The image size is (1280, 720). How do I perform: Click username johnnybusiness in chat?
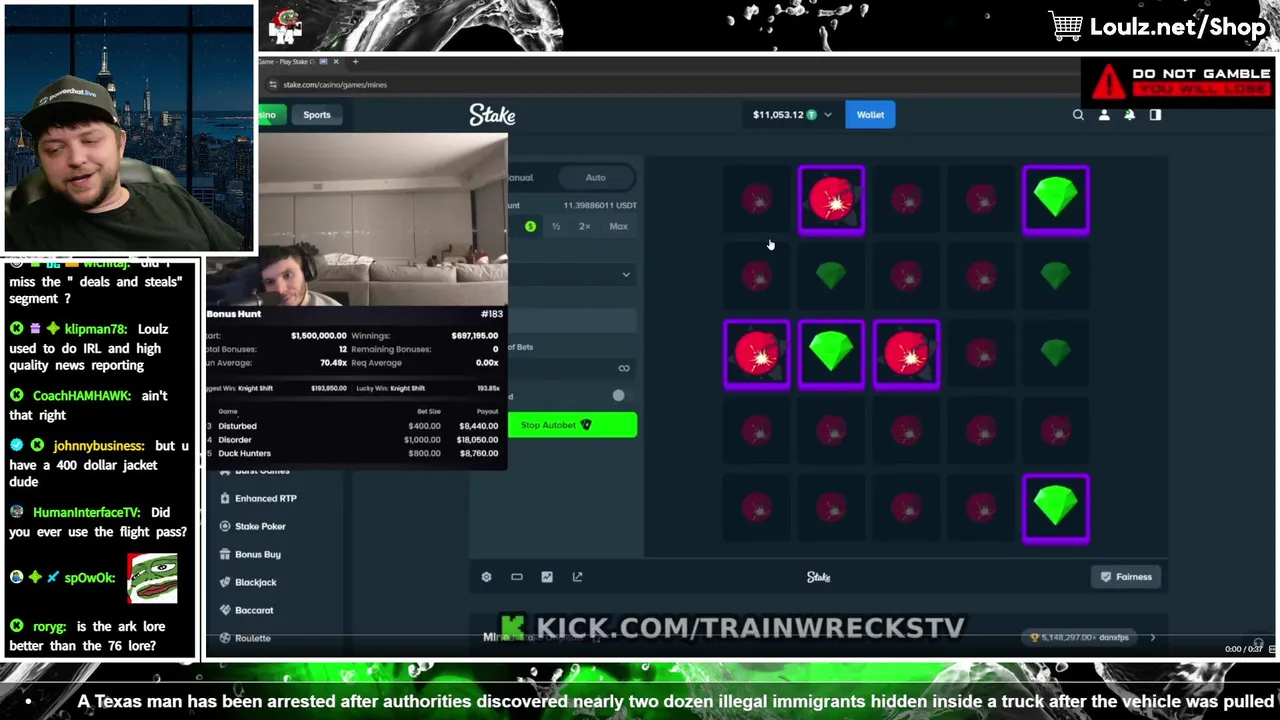98,446
